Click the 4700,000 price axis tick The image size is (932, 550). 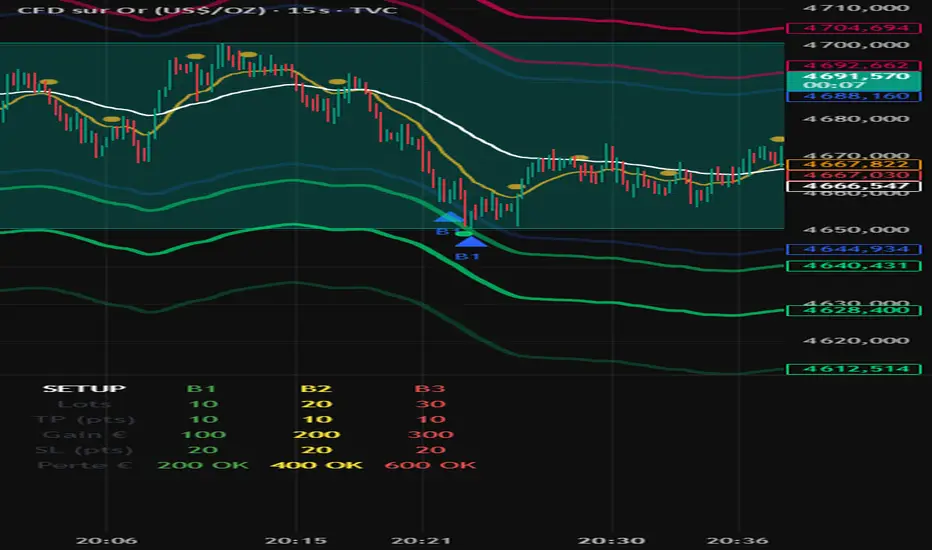click(x=856, y=45)
